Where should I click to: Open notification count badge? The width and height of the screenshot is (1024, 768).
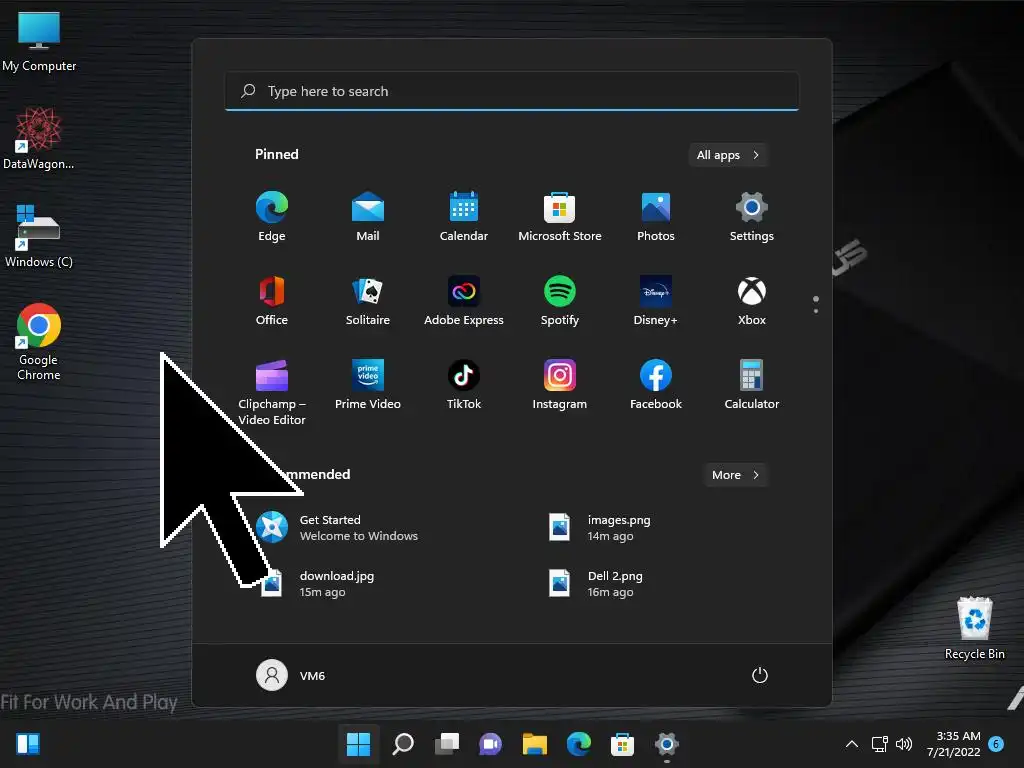[996, 744]
